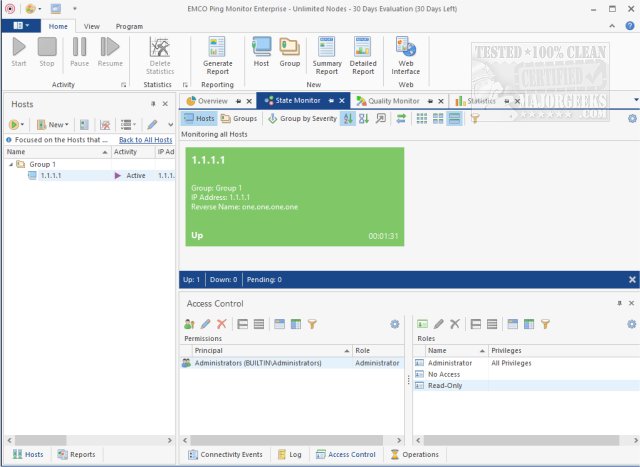Screen dimensions: 640x467
Task: Open the Hosts panel start dropdown arrow
Action: coord(22,125)
